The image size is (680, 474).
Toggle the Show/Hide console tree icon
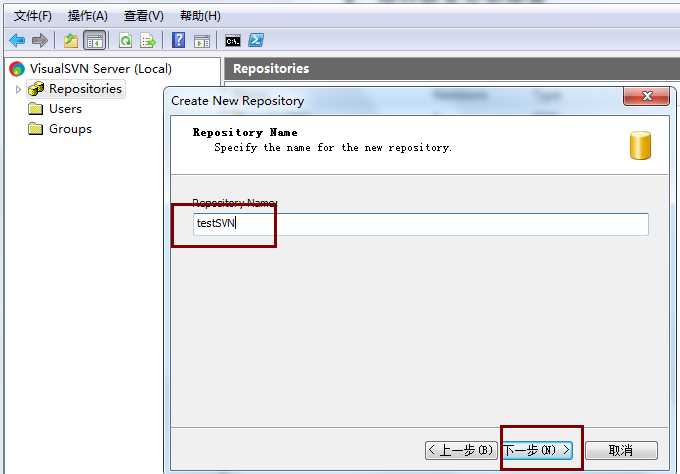[x=95, y=41]
